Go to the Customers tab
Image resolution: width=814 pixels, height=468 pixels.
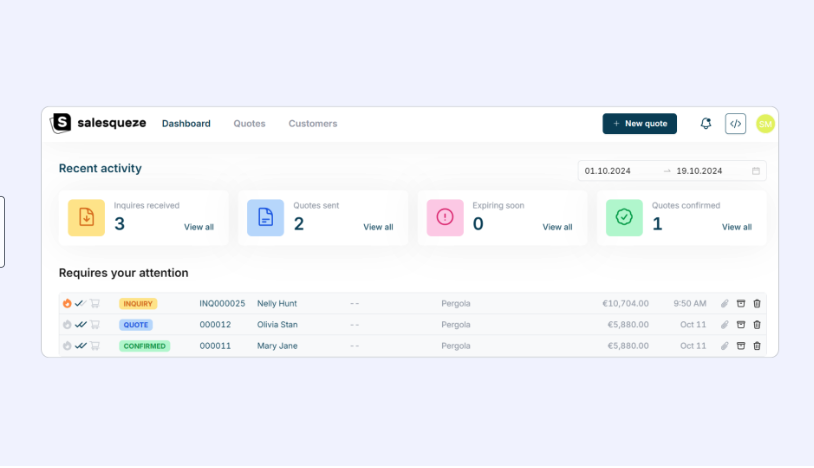[x=313, y=123]
